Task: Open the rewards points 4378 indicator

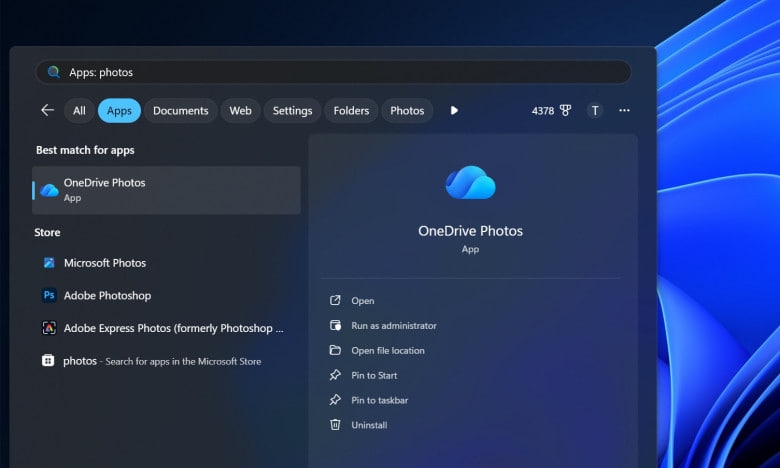Action: (x=551, y=110)
